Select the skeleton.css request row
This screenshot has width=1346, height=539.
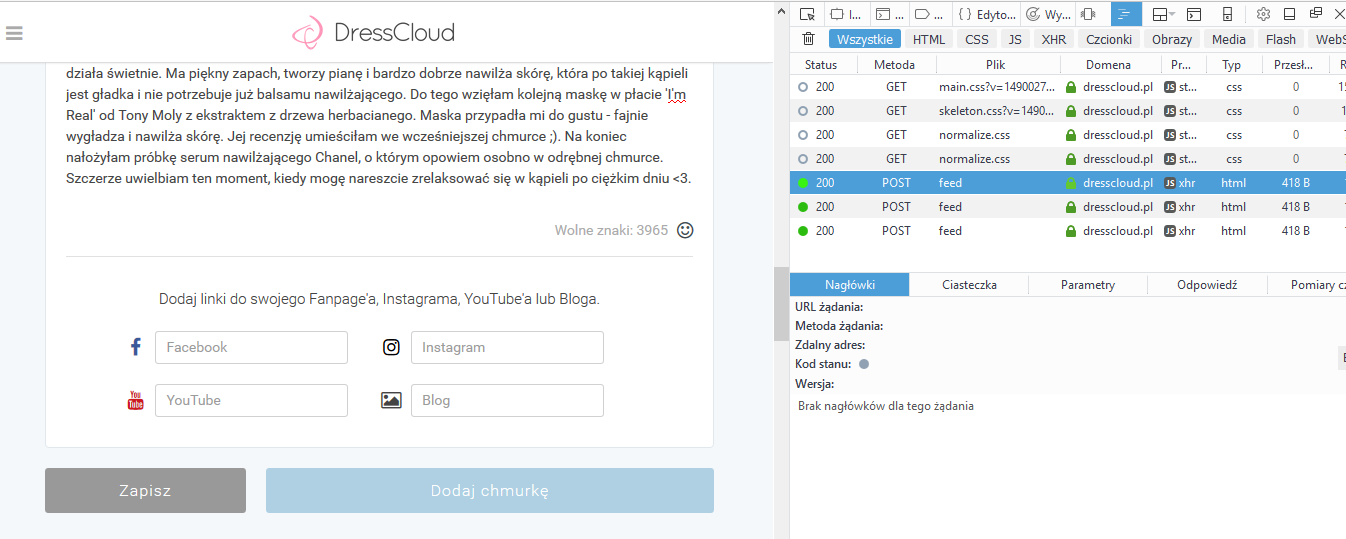(x=1068, y=111)
